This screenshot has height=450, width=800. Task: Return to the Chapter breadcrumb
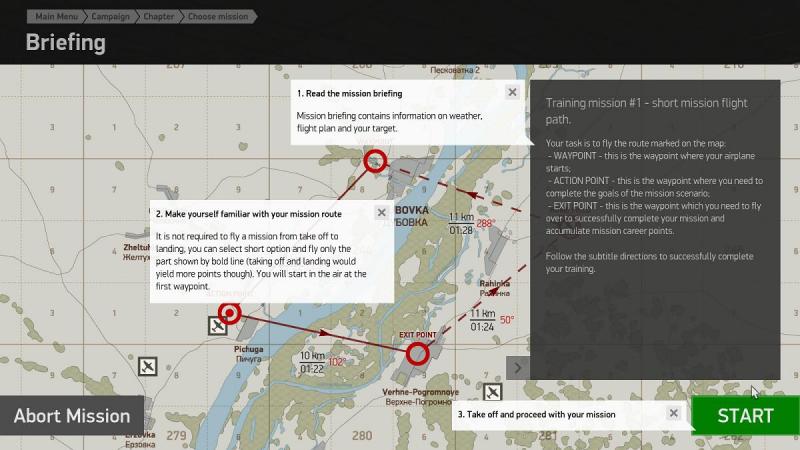coord(158,16)
